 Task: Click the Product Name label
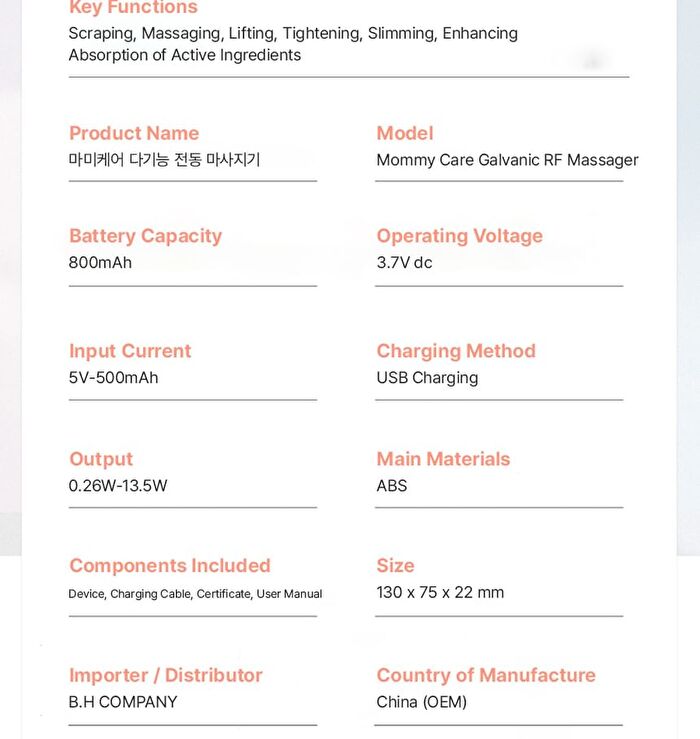pos(134,133)
